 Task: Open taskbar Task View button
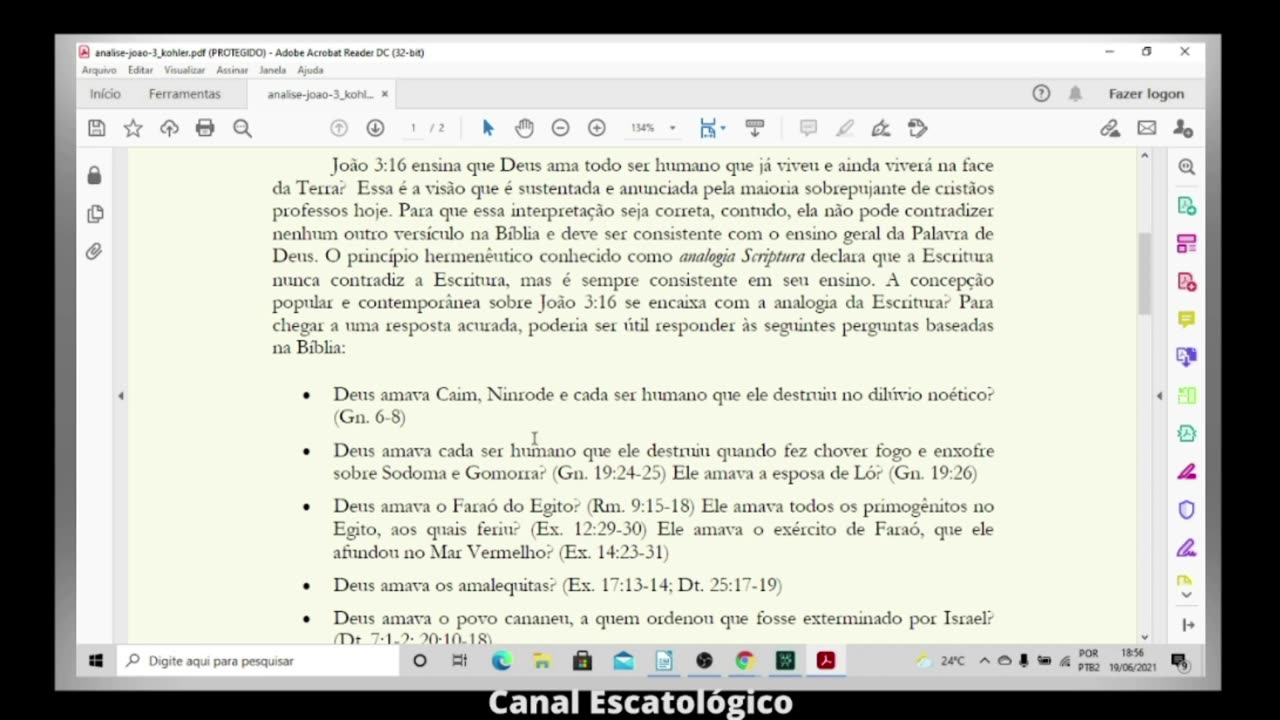(460, 661)
